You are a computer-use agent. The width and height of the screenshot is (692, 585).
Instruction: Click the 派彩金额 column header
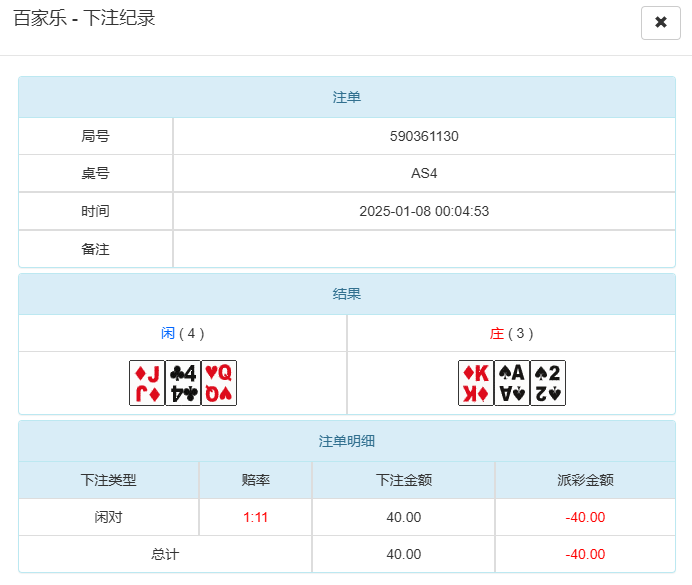pos(585,480)
